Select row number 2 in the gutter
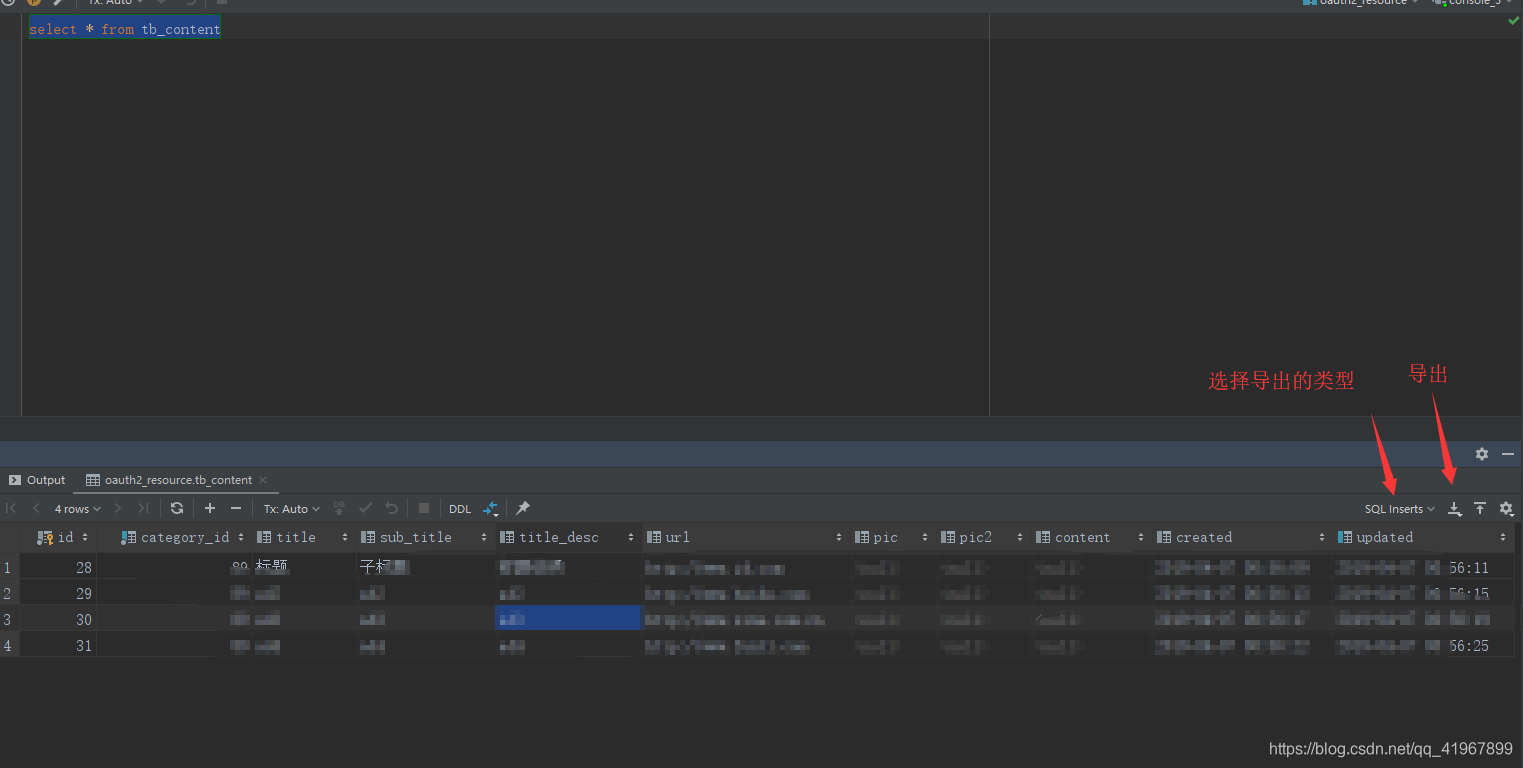The height and width of the screenshot is (768, 1523). pyautogui.click(x=9, y=593)
